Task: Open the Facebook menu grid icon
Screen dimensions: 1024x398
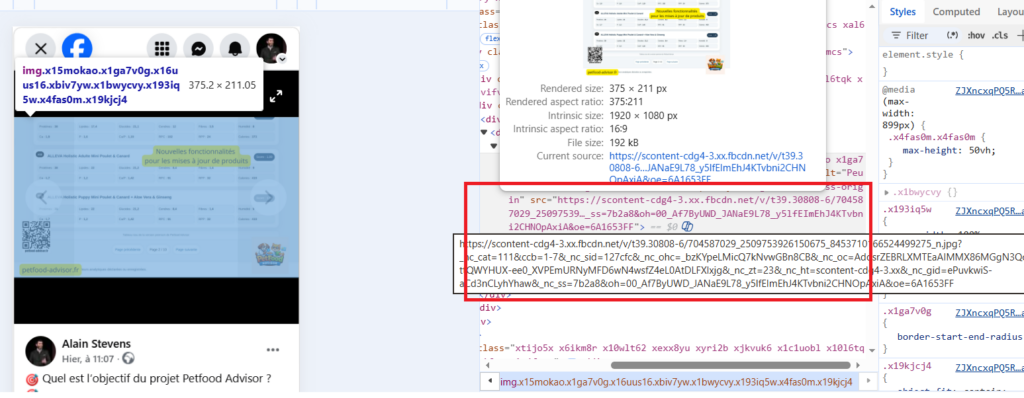Action: coord(162,48)
